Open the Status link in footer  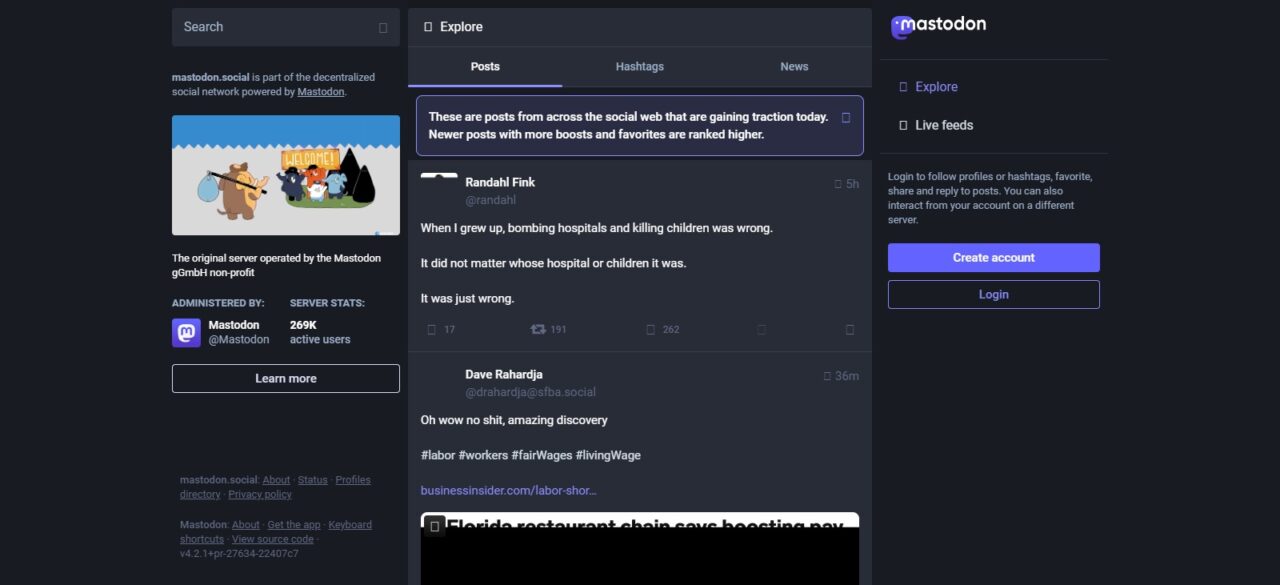click(313, 480)
